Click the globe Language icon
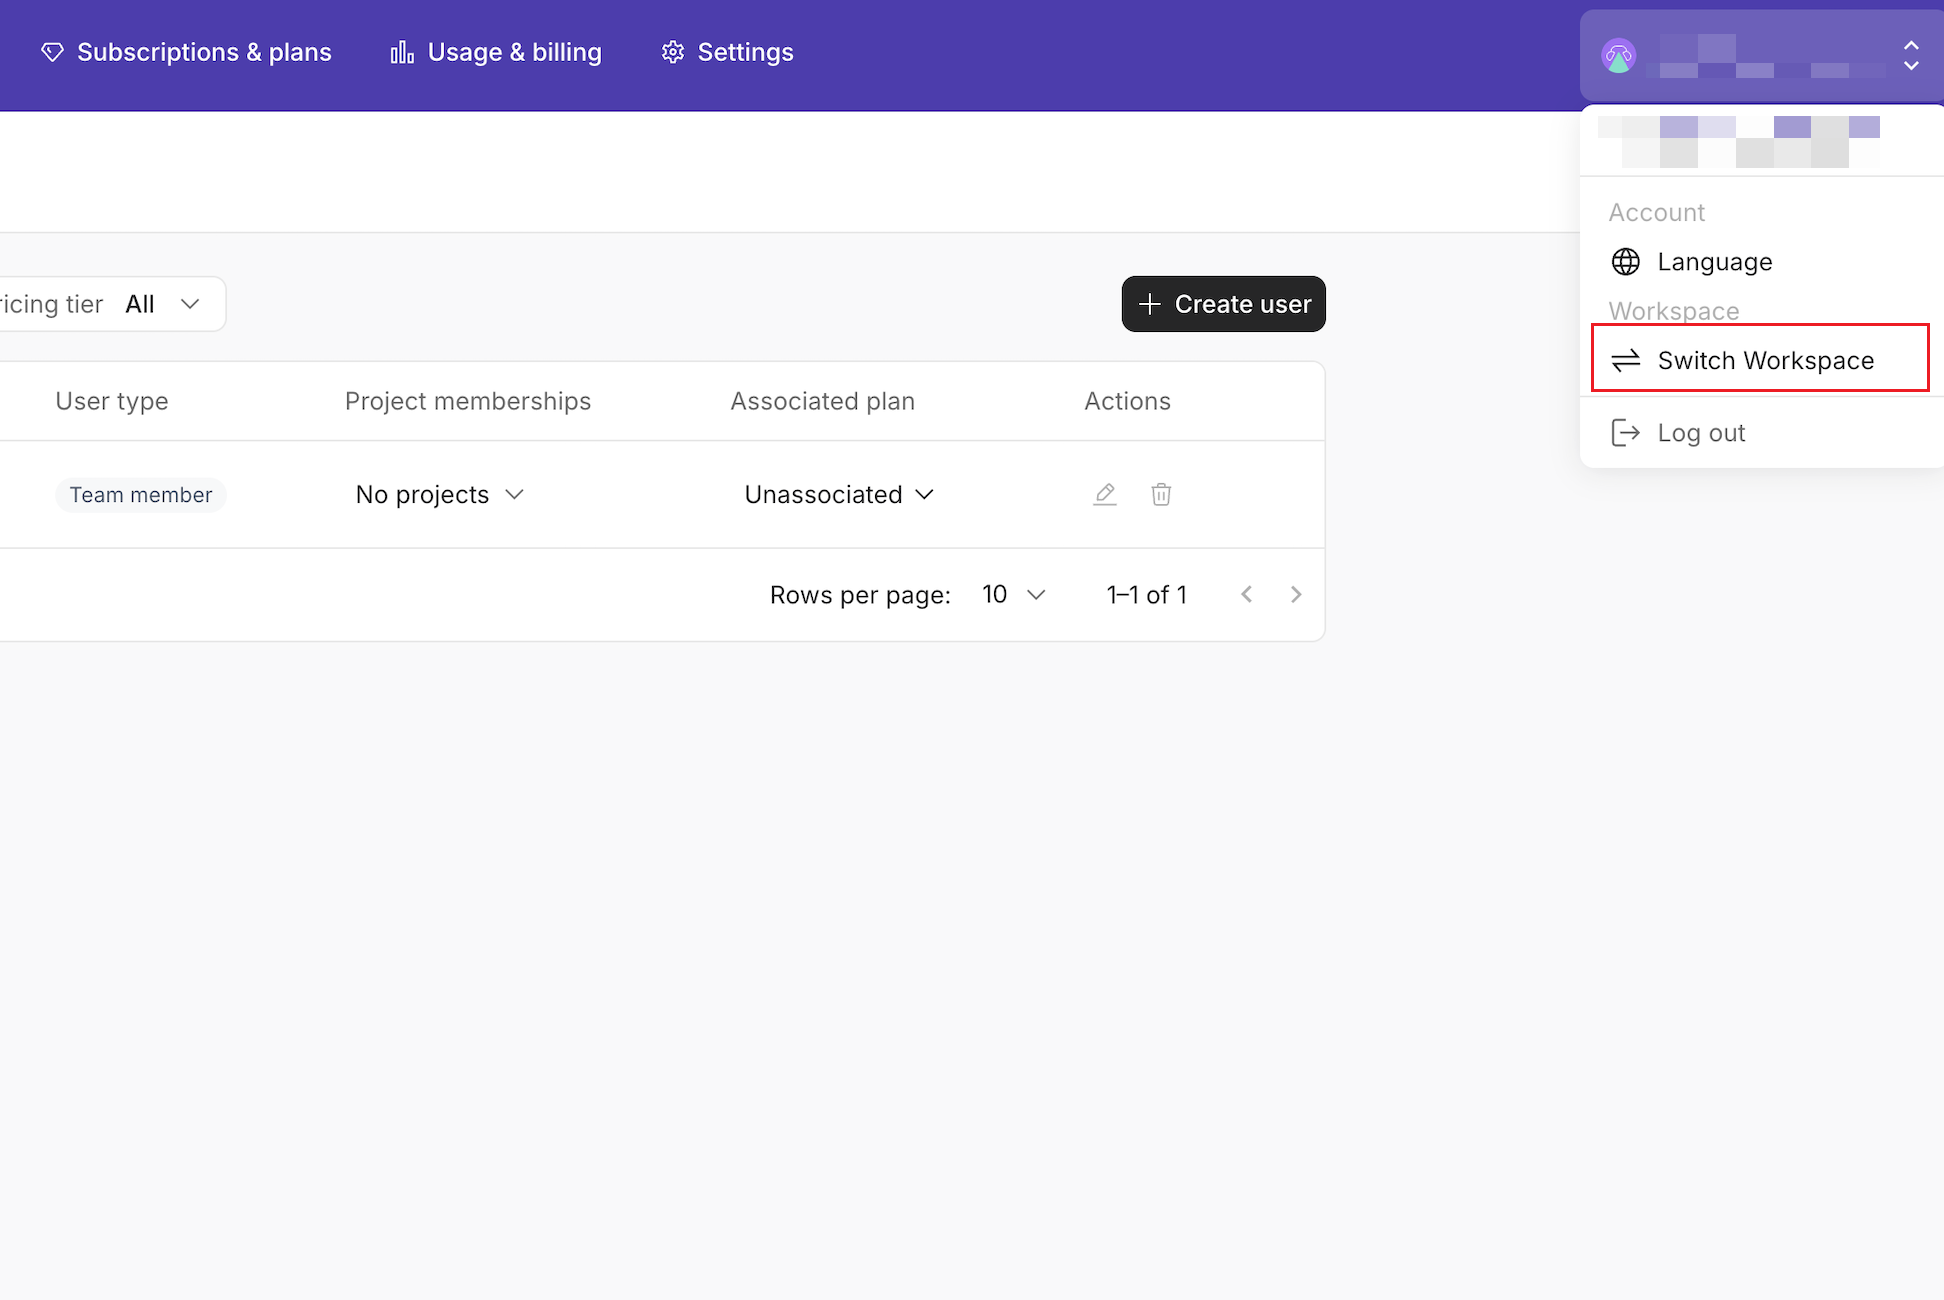The height and width of the screenshot is (1300, 1944). (x=1625, y=262)
